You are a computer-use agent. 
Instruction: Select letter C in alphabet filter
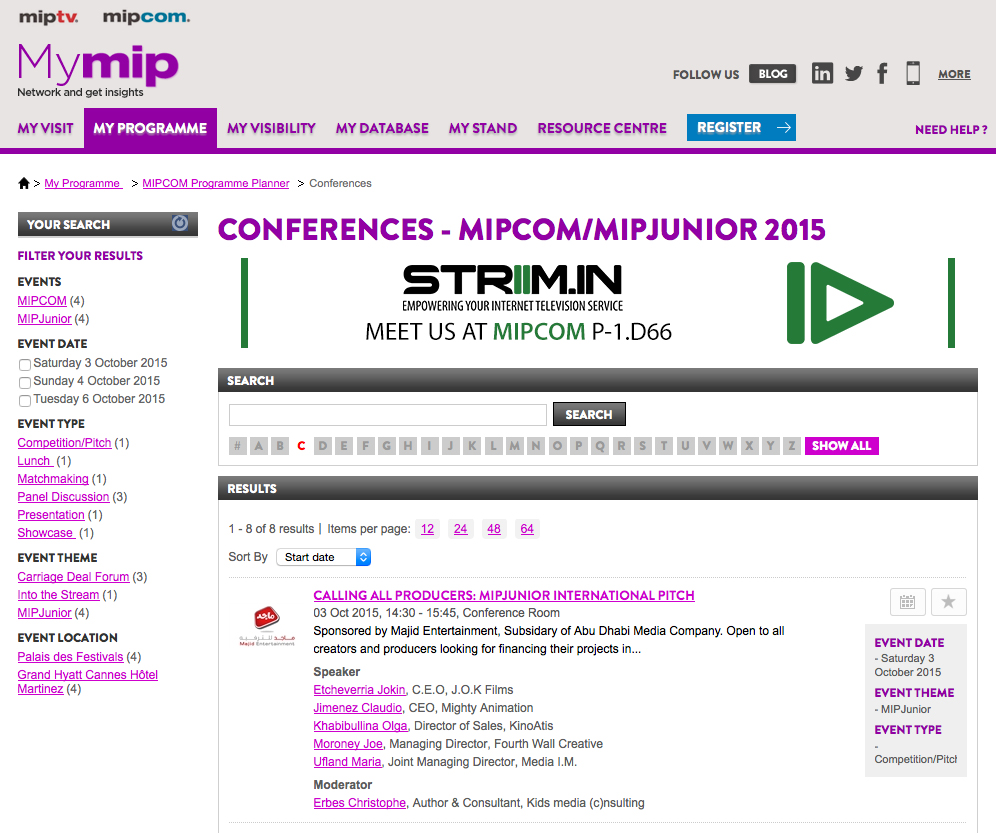(301, 445)
